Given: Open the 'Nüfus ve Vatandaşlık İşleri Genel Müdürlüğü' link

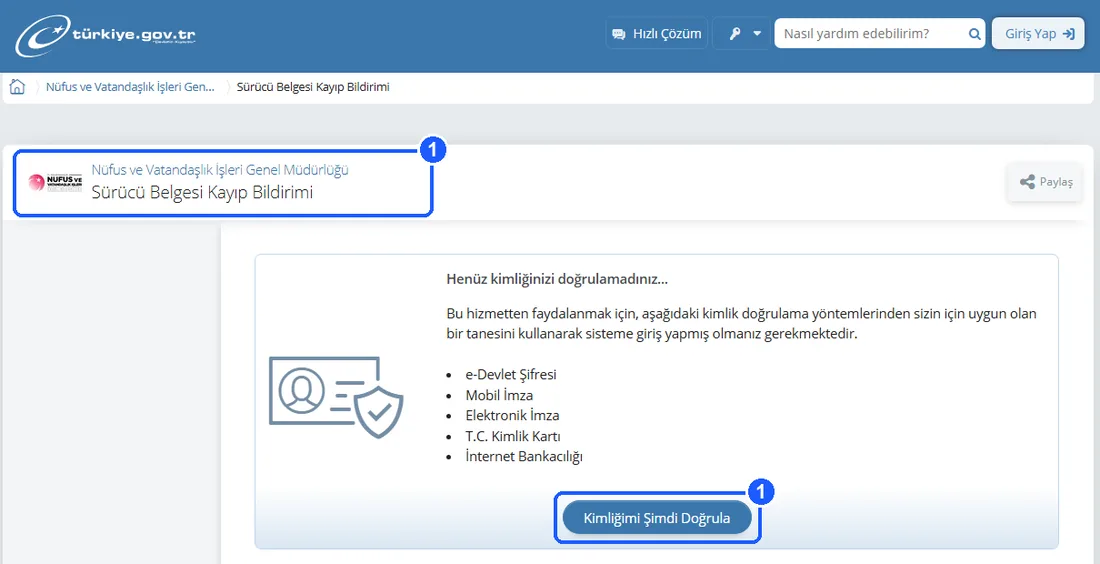Looking at the screenshot, I should (x=220, y=170).
